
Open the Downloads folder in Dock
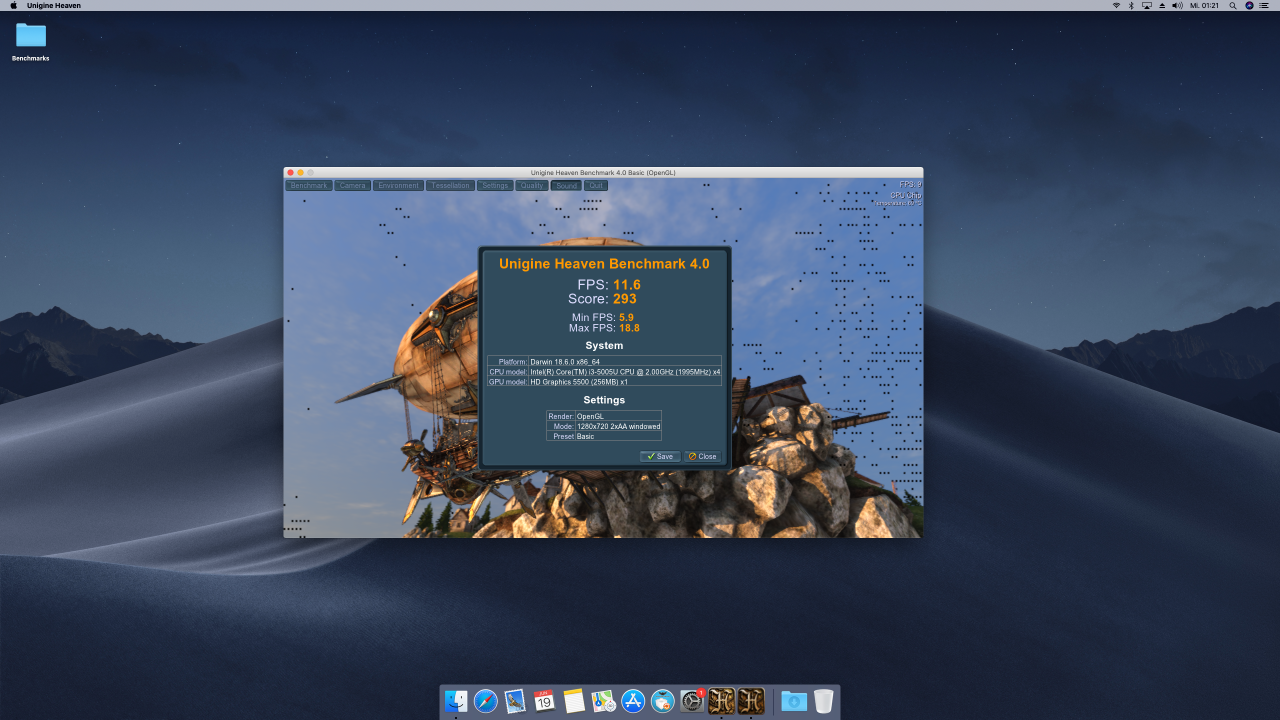(x=794, y=701)
